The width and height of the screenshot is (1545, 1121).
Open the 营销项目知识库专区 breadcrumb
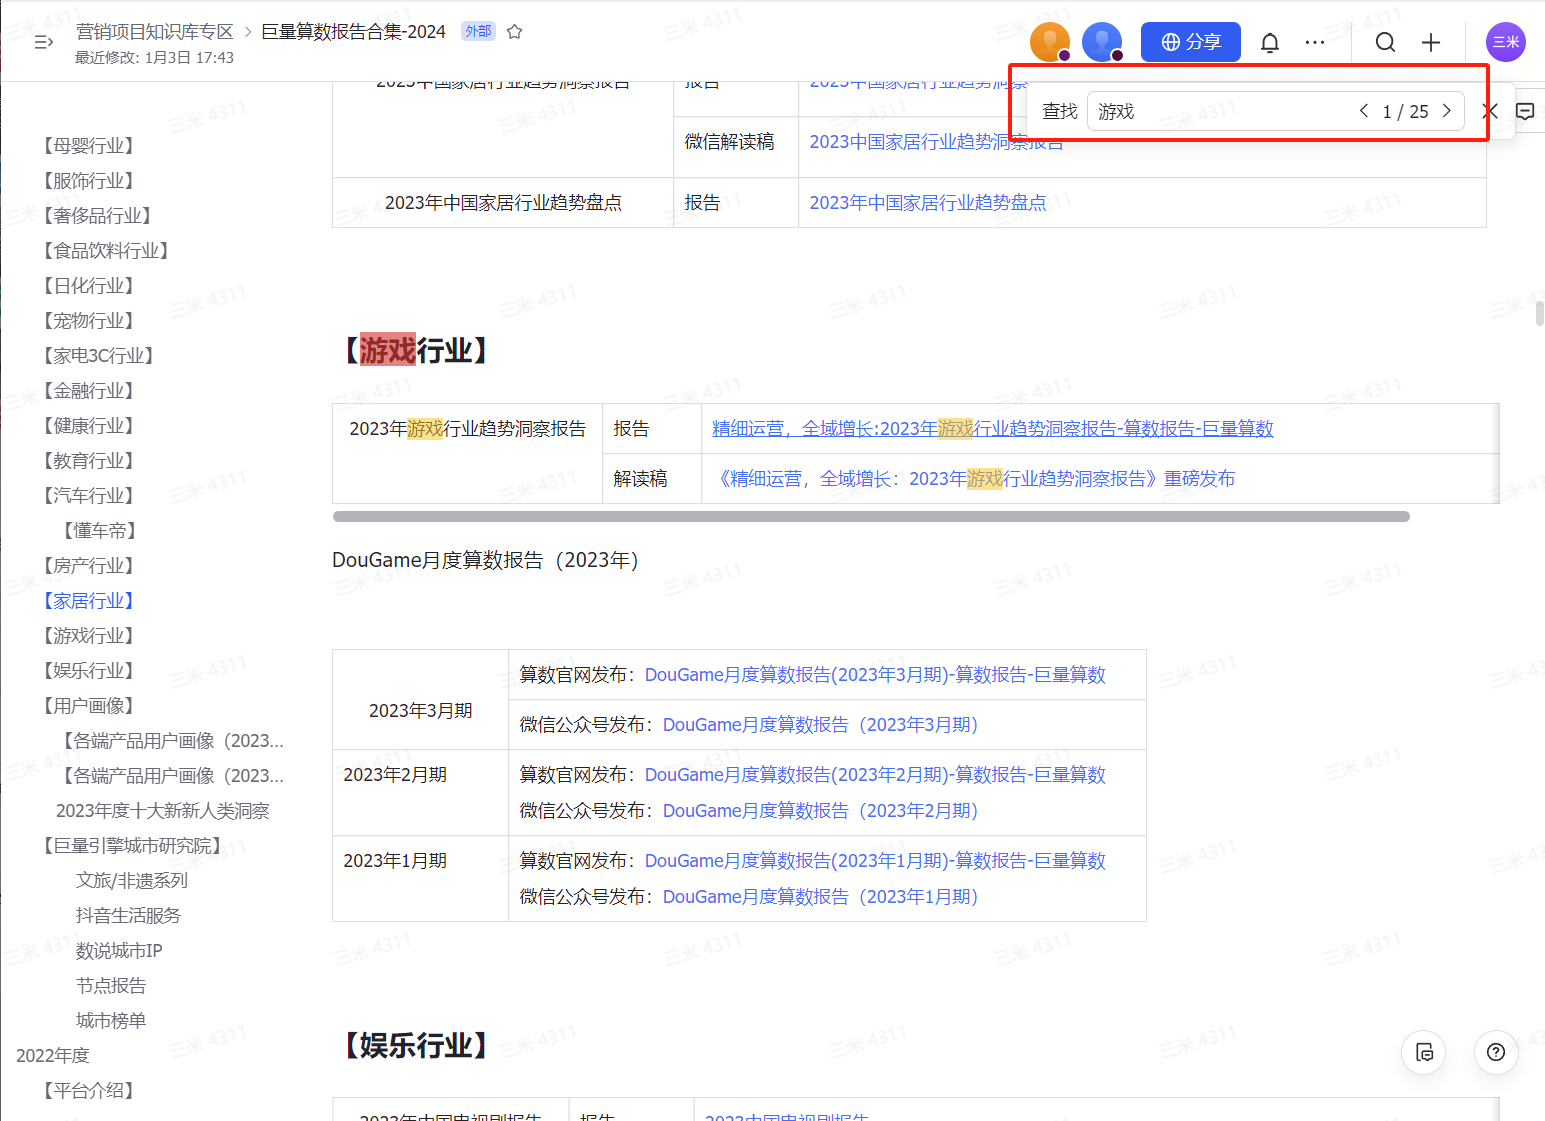coord(155,32)
